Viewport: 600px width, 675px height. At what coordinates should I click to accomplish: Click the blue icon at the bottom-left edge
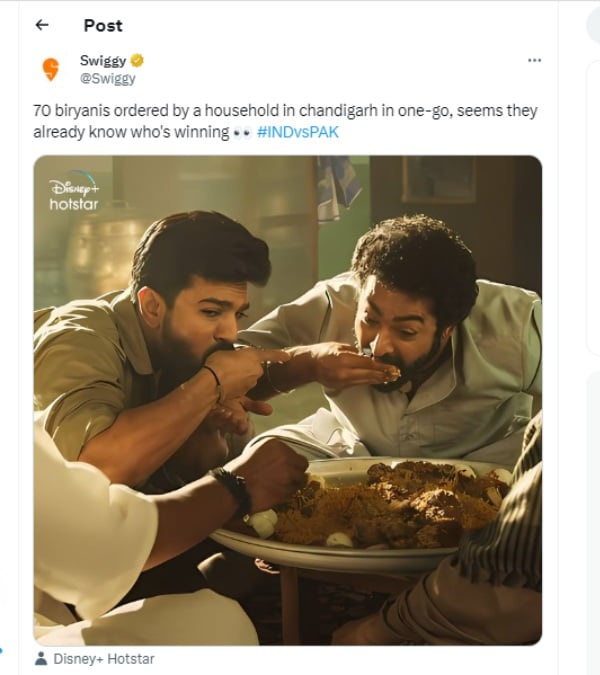click(2, 651)
